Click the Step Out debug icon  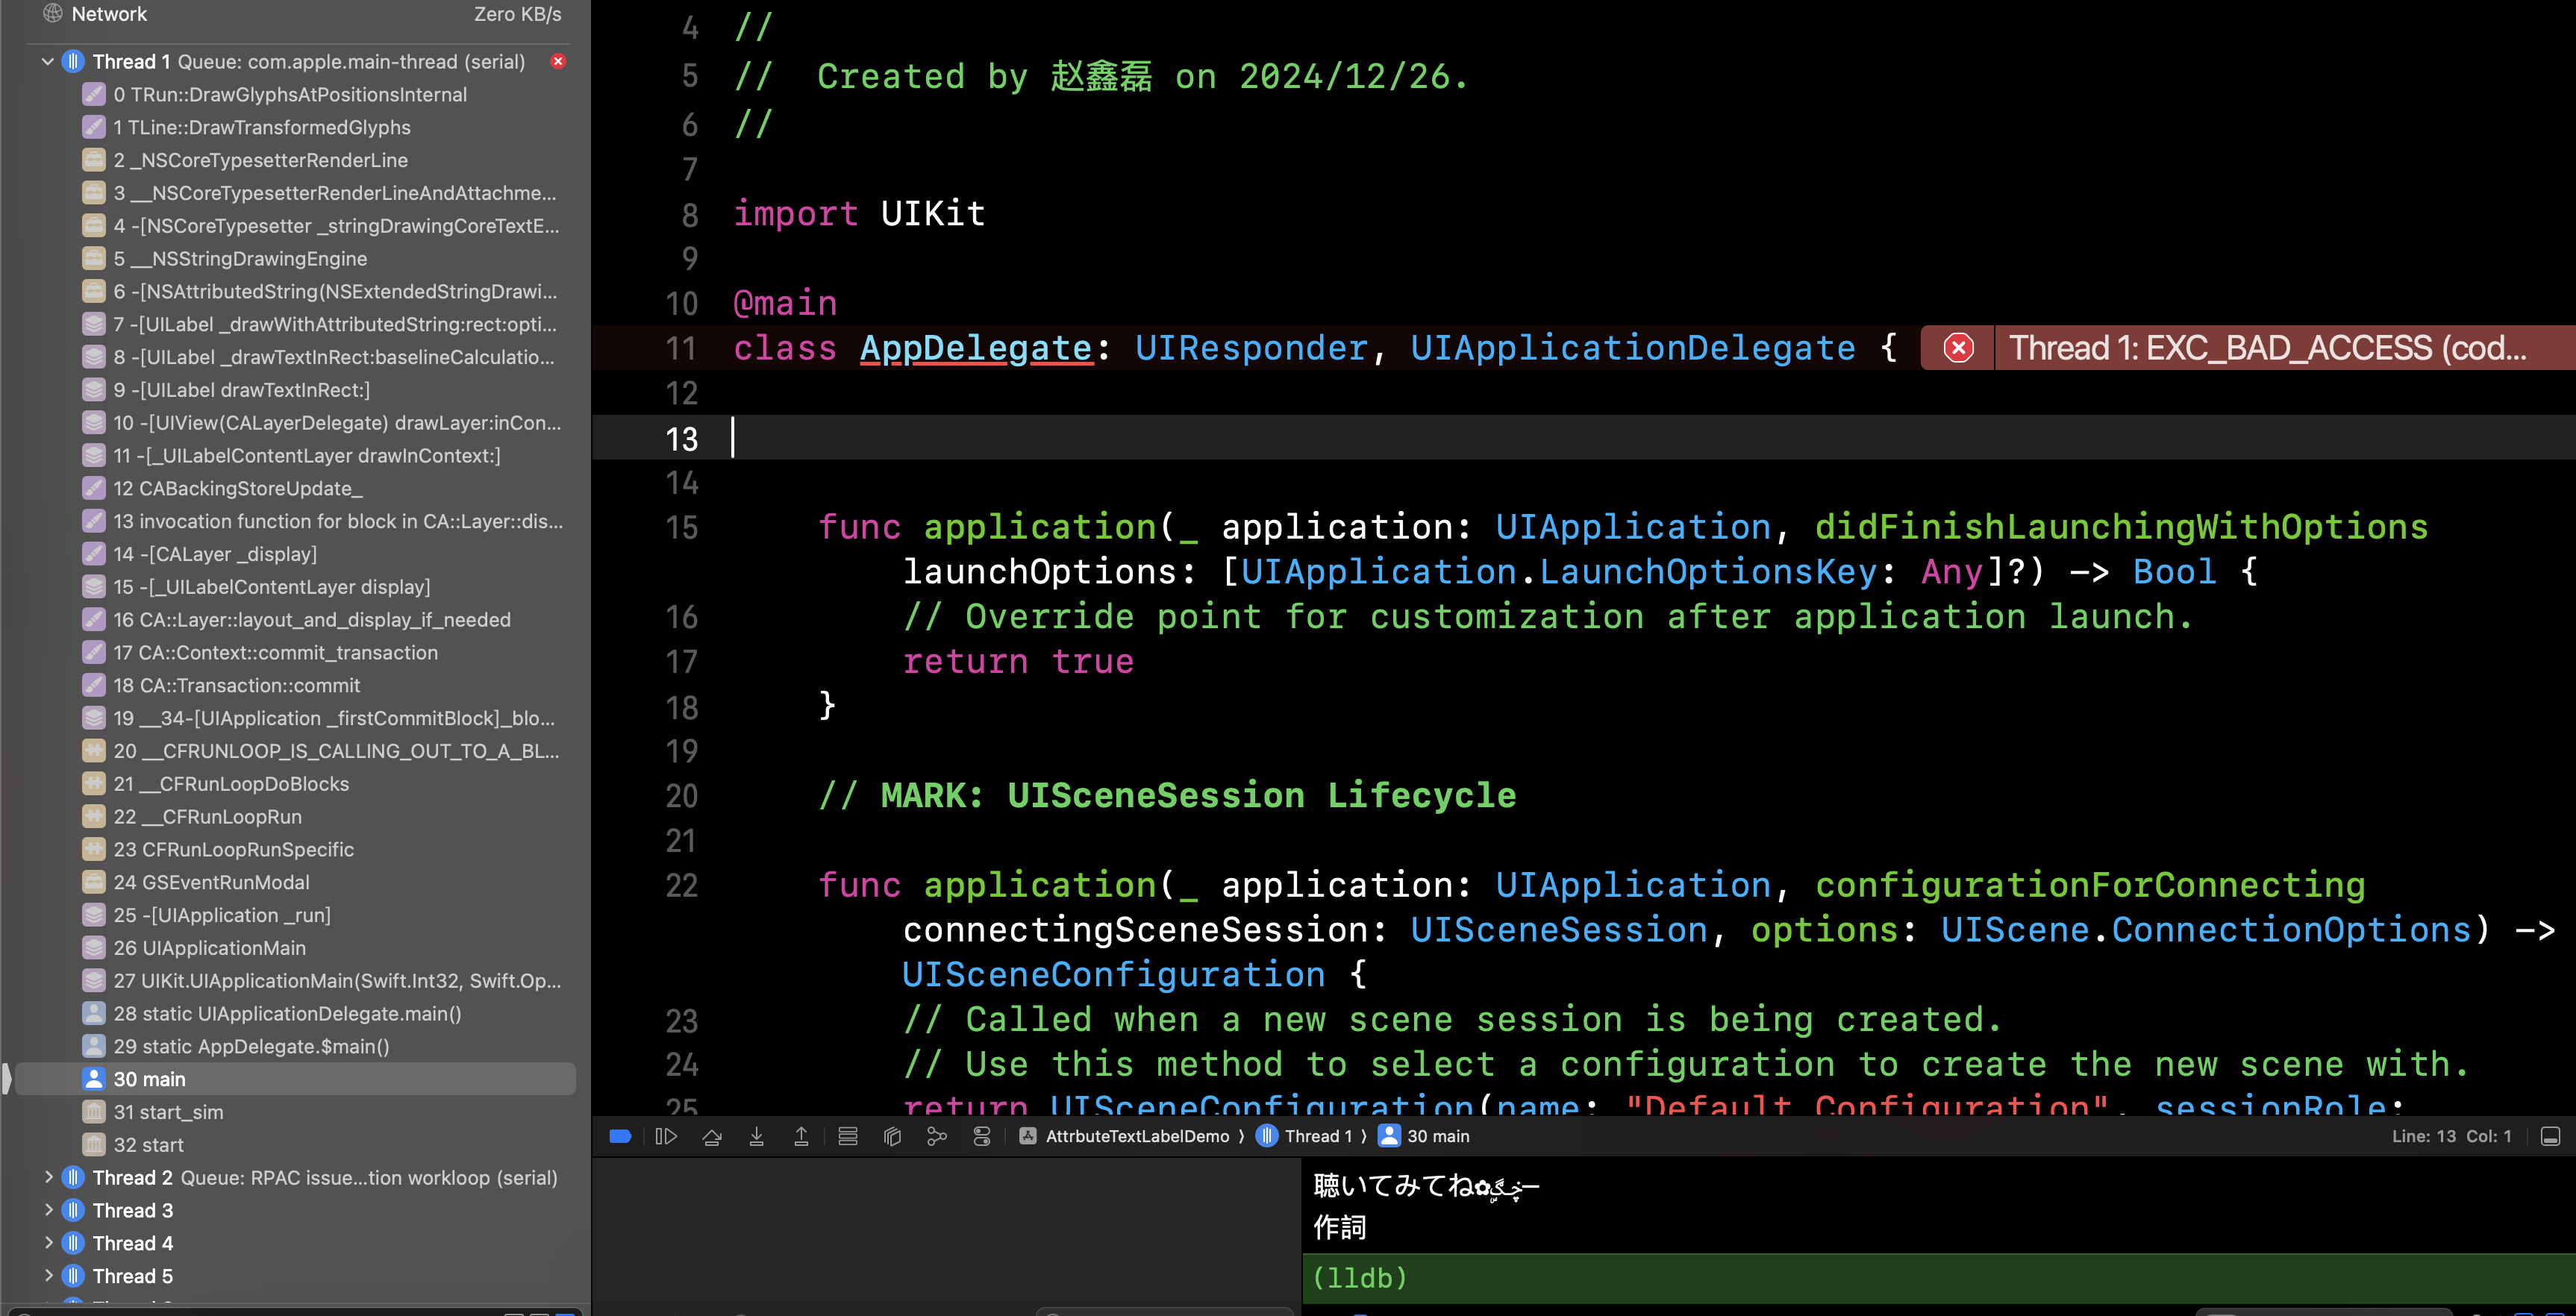[801, 1136]
